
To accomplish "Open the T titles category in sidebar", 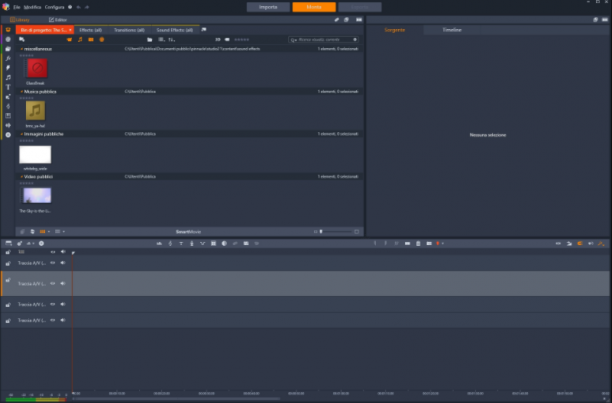I will [x=8, y=87].
